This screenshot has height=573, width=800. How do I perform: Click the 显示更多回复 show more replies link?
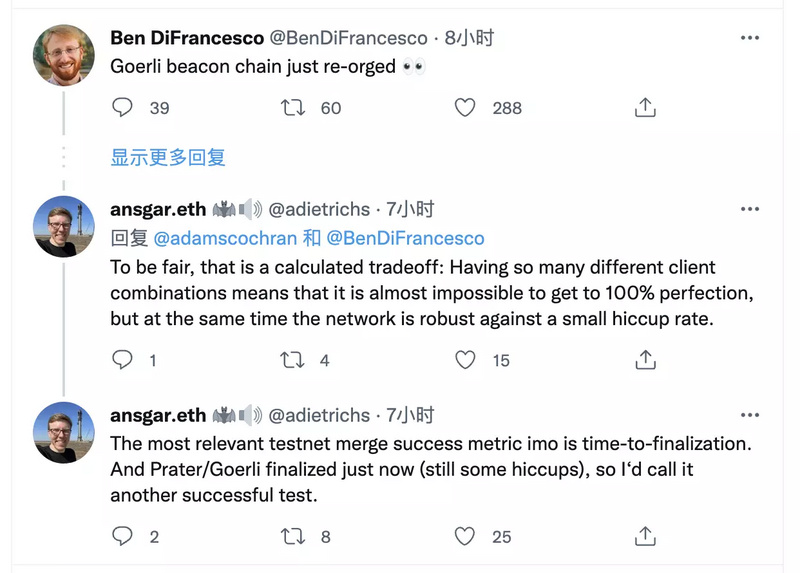[x=168, y=157]
